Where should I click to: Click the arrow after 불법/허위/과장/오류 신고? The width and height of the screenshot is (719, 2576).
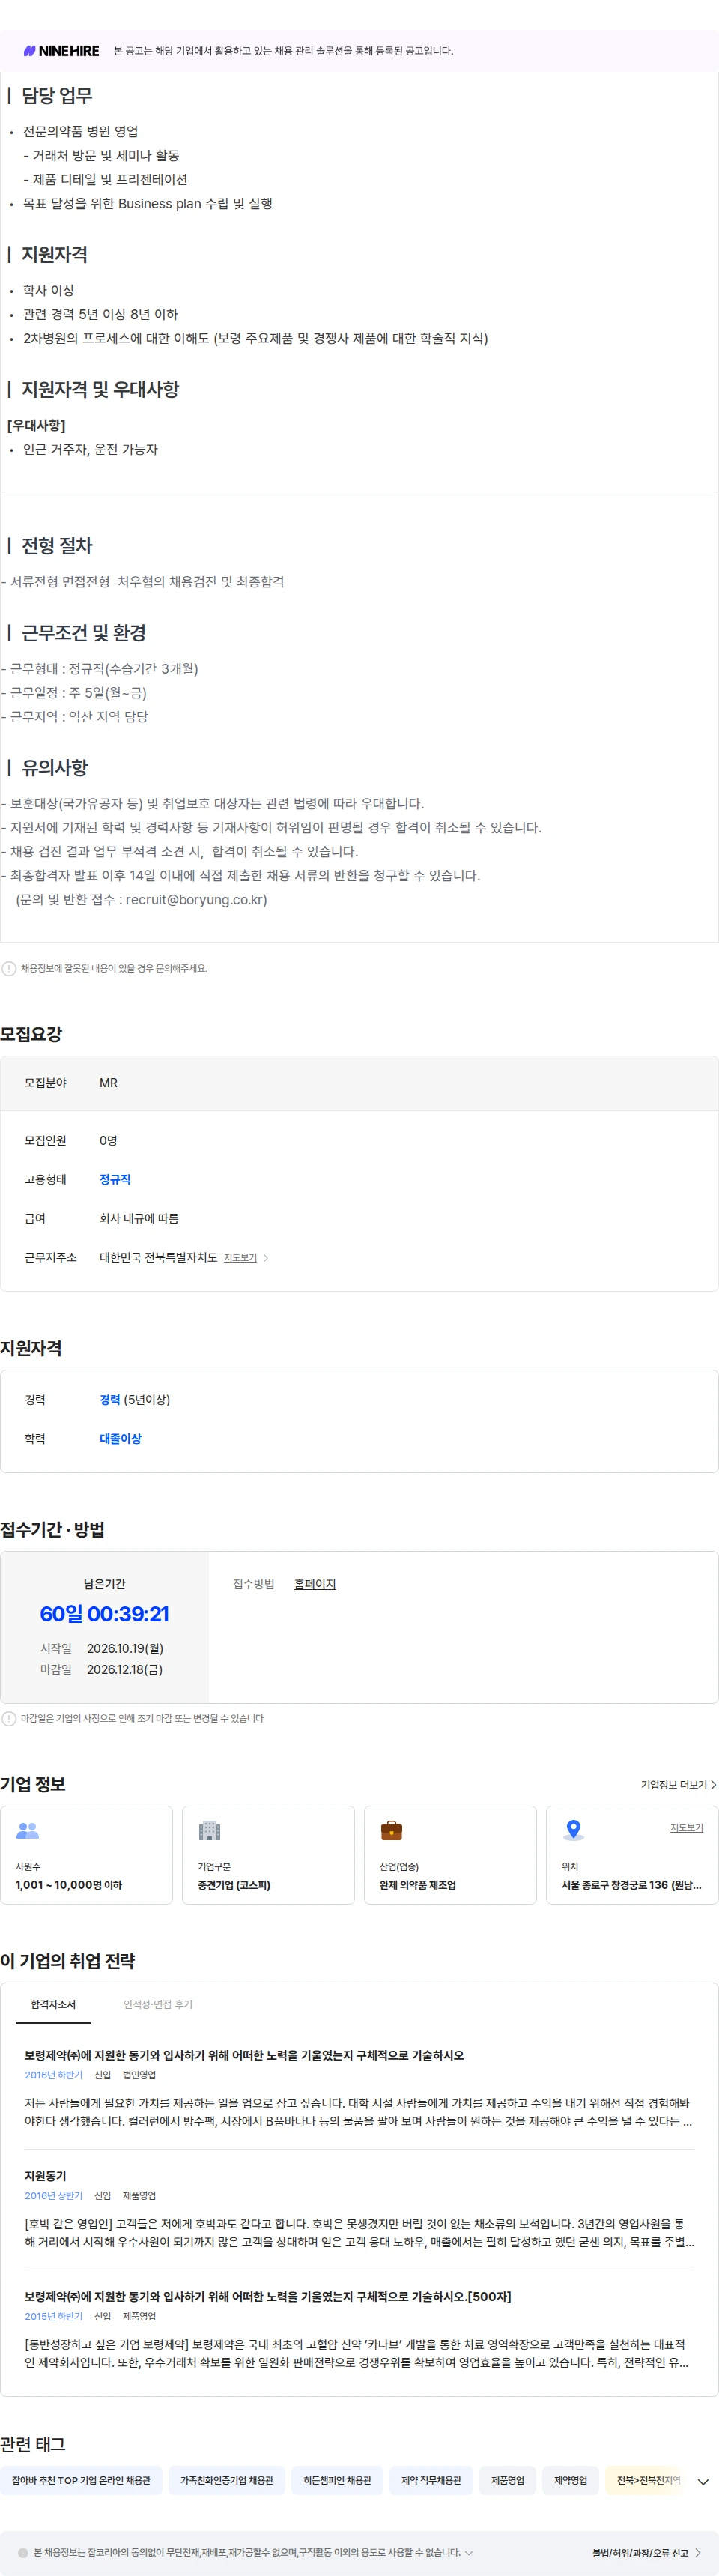click(698, 2552)
